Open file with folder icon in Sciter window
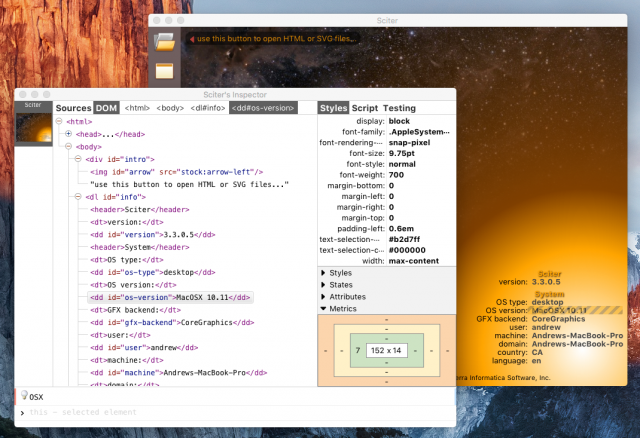The image size is (640, 438). [164, 42]
